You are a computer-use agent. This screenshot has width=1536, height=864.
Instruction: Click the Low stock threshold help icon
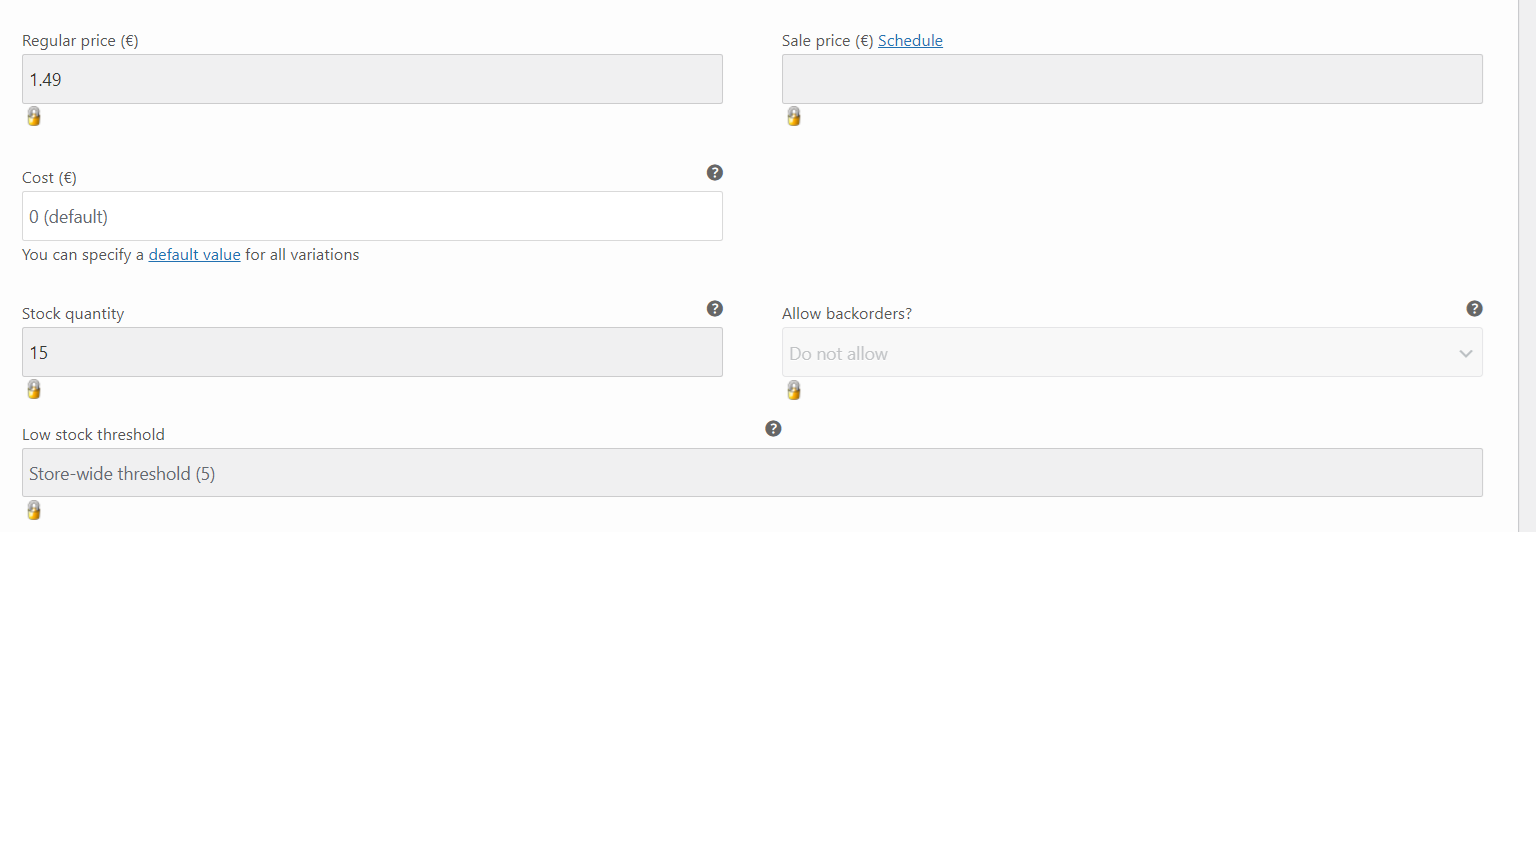(773, 429)
